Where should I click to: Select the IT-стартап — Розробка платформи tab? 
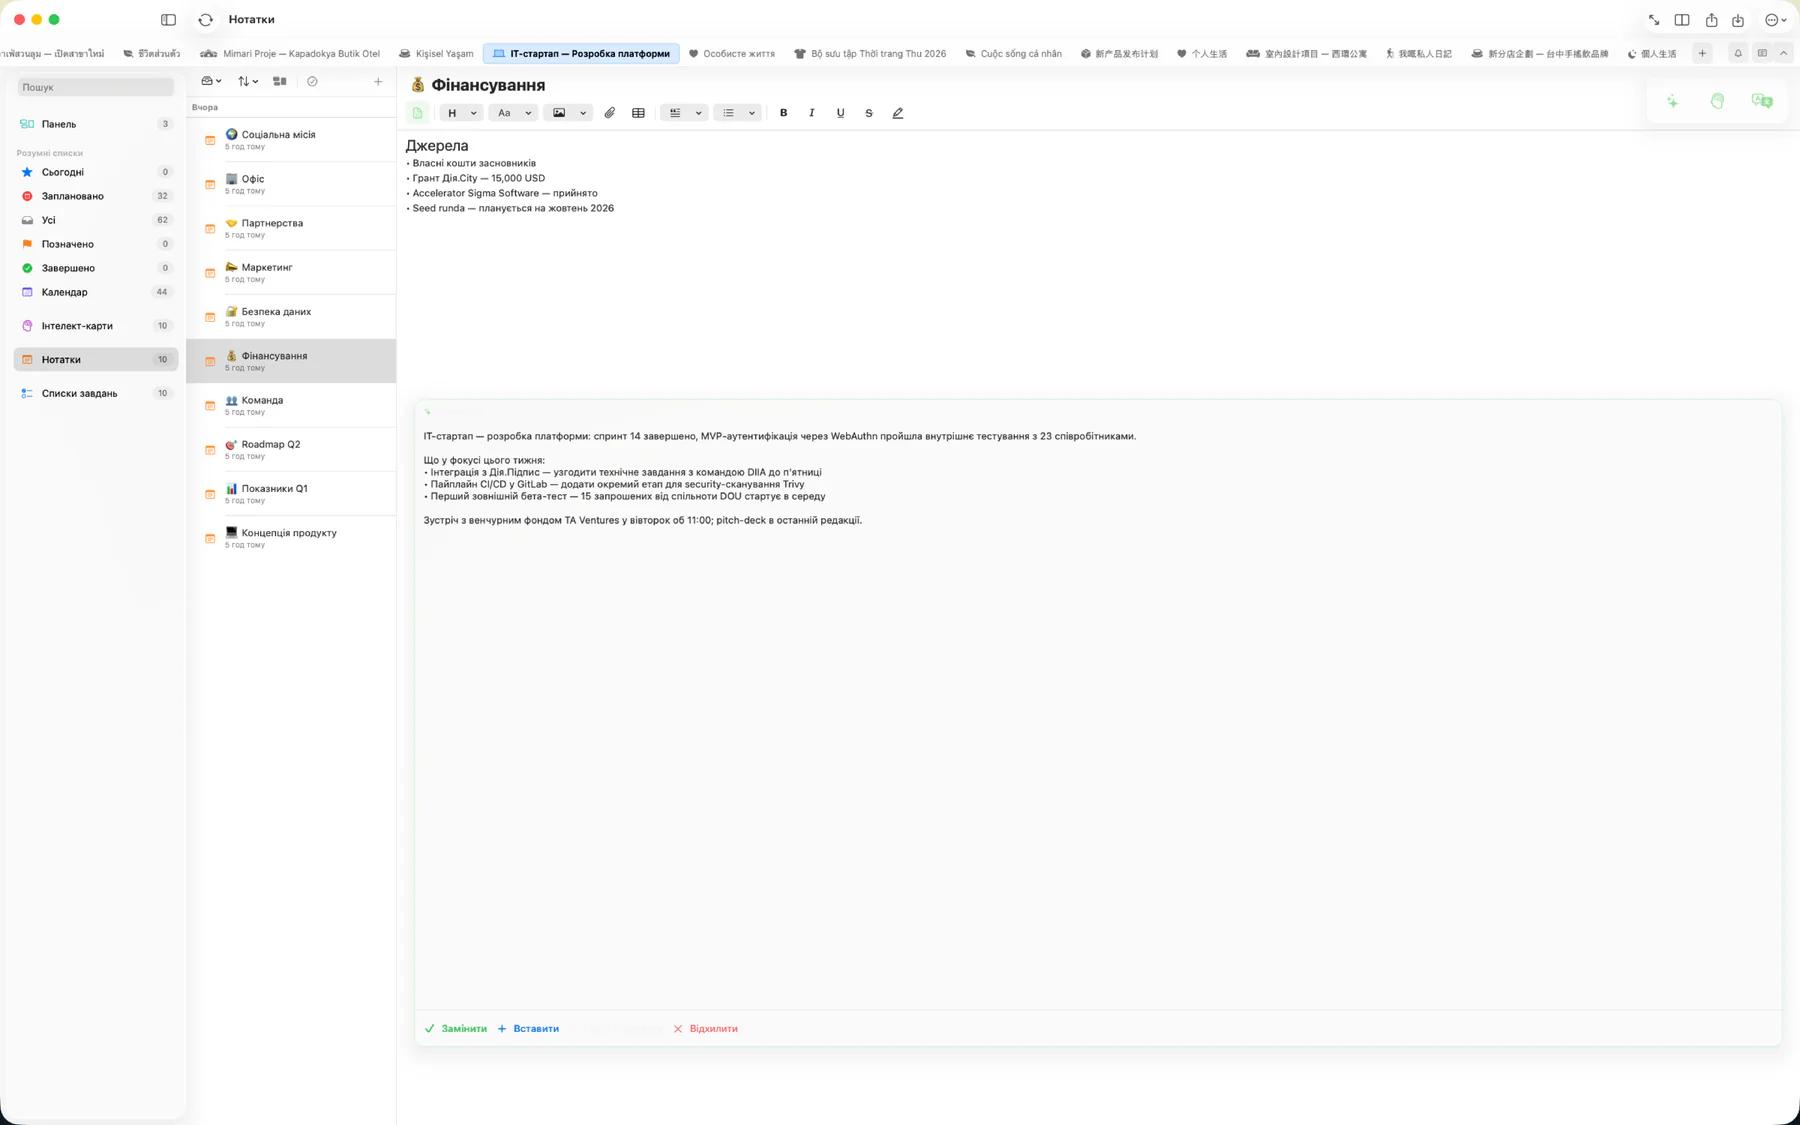[x=581, y=54]
